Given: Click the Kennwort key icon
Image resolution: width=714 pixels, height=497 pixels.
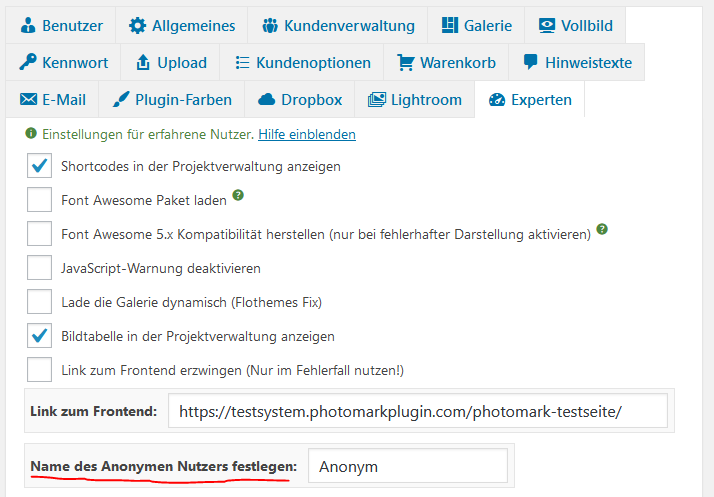Looking at the screenshot, I should pos(28,62).
